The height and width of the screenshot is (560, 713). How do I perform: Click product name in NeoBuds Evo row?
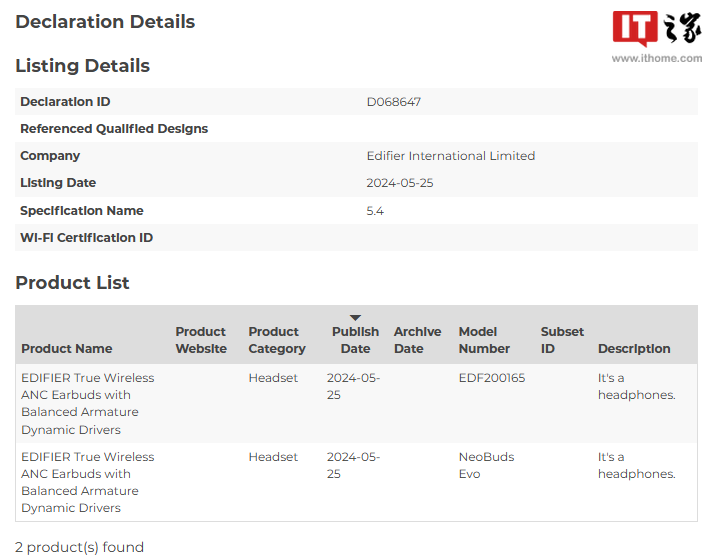(x=88, y=482)
